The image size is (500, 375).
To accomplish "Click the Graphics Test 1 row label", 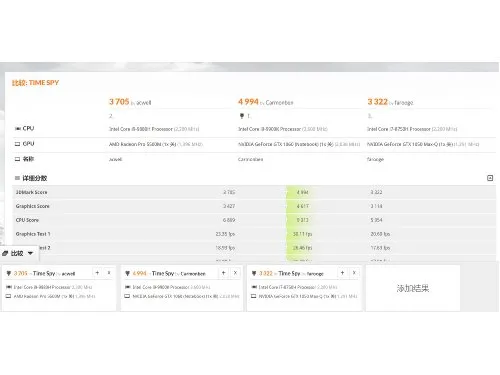I will pyautogui.click(x=33, y=234).
